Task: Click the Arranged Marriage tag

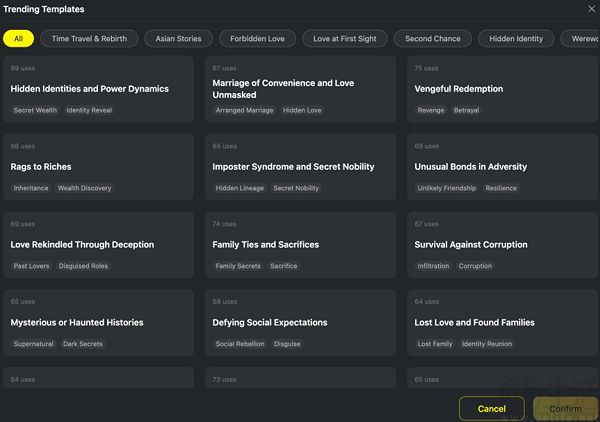Action: pyautogui.click(x=243, y=110)
